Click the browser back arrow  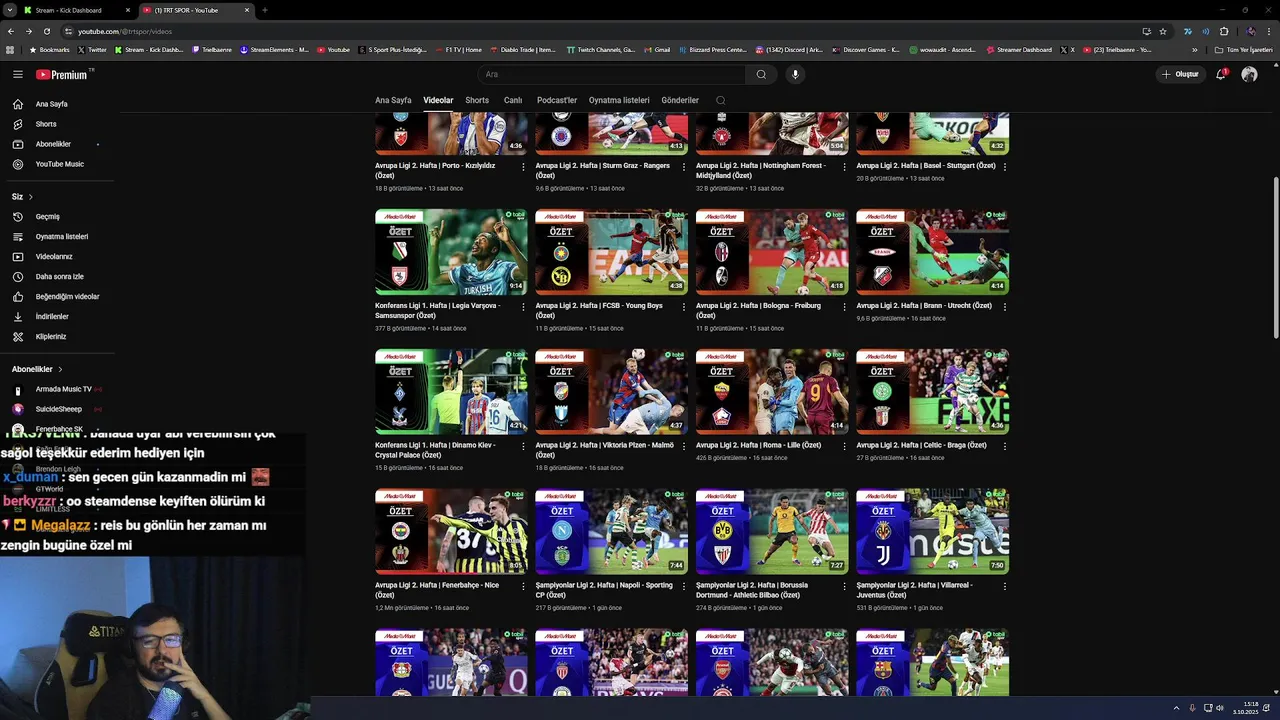(10, 31)
